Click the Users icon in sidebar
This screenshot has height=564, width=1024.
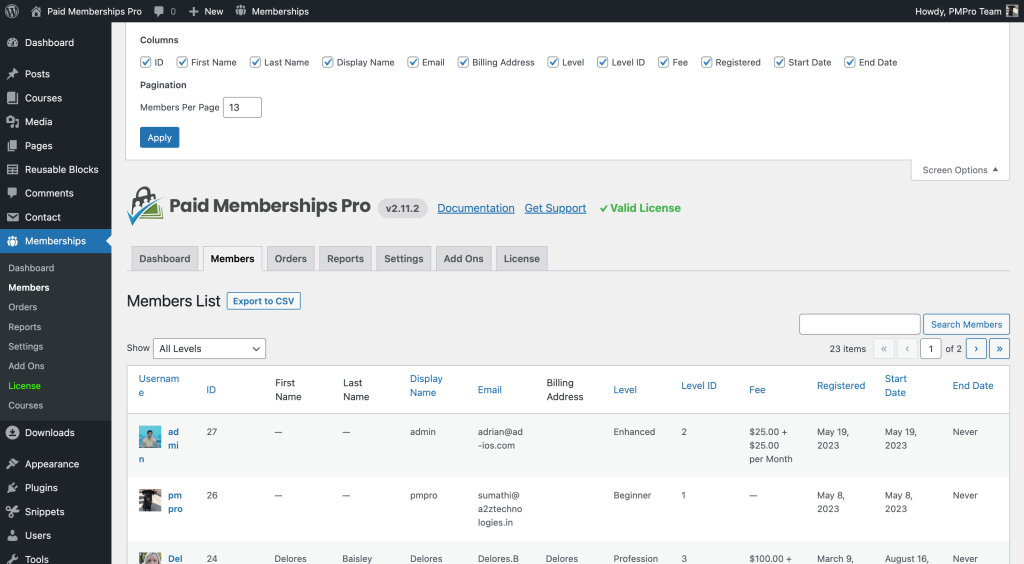12,535
